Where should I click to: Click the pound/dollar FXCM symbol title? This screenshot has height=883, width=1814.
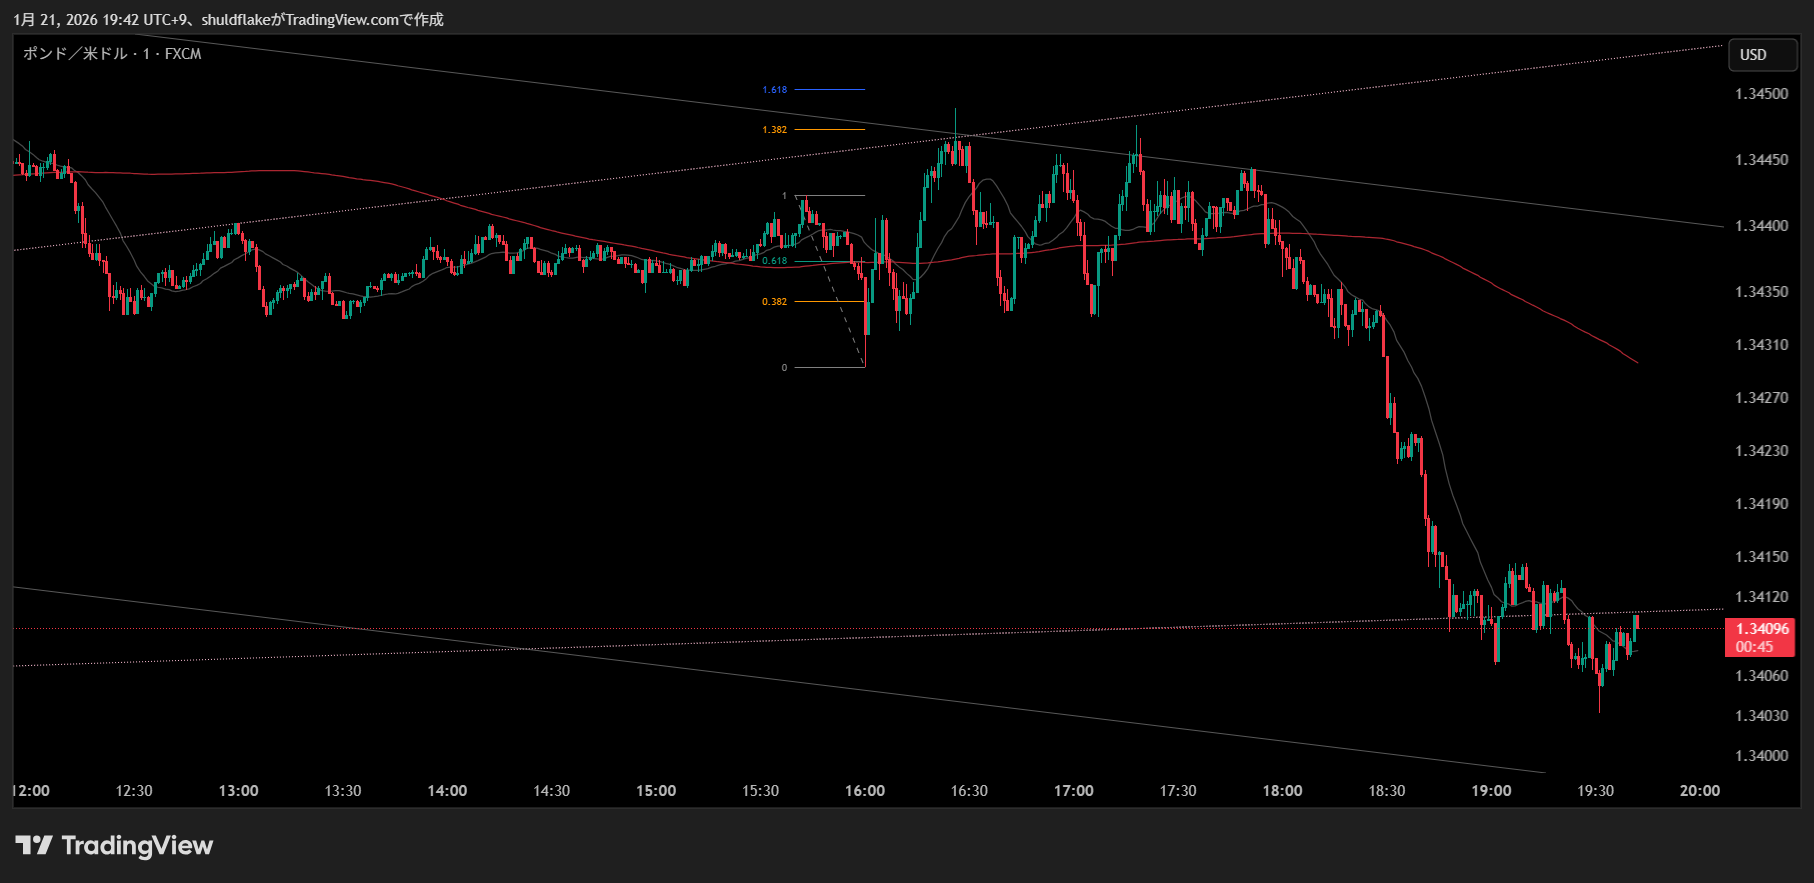pyautogui.click(x=112, y=54)
